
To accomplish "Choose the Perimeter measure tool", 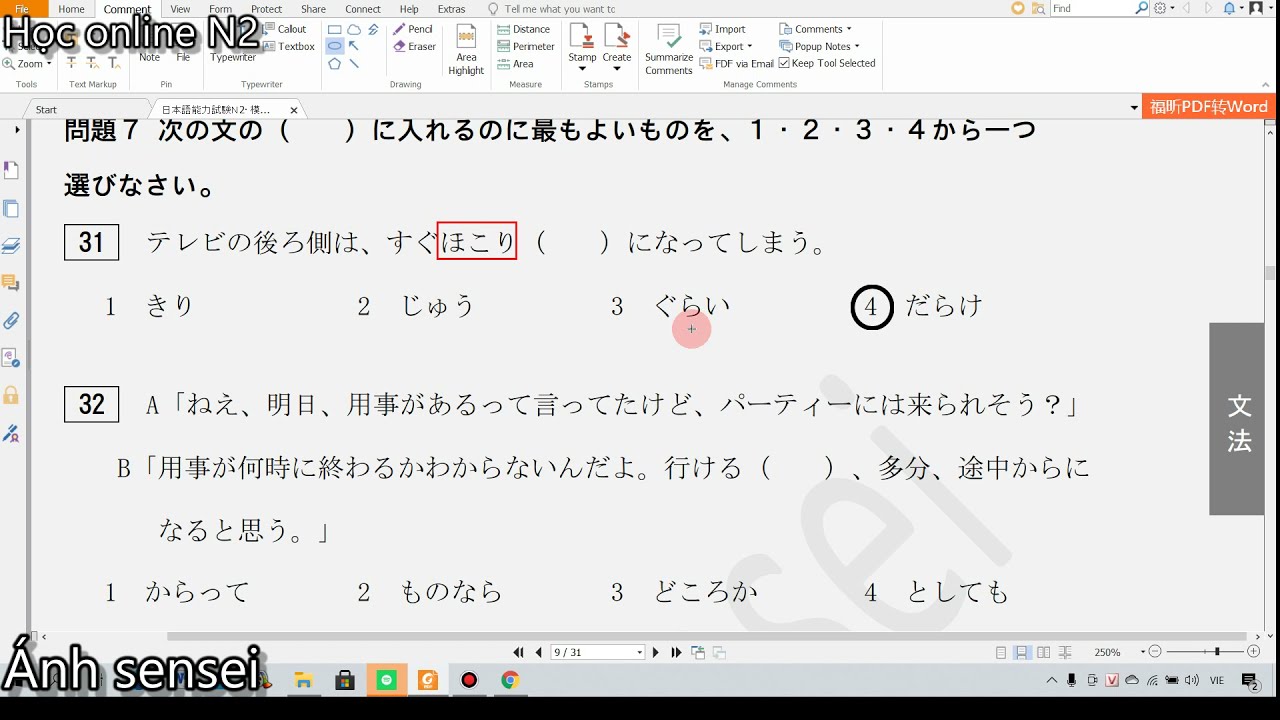I will tap(525, 46).
